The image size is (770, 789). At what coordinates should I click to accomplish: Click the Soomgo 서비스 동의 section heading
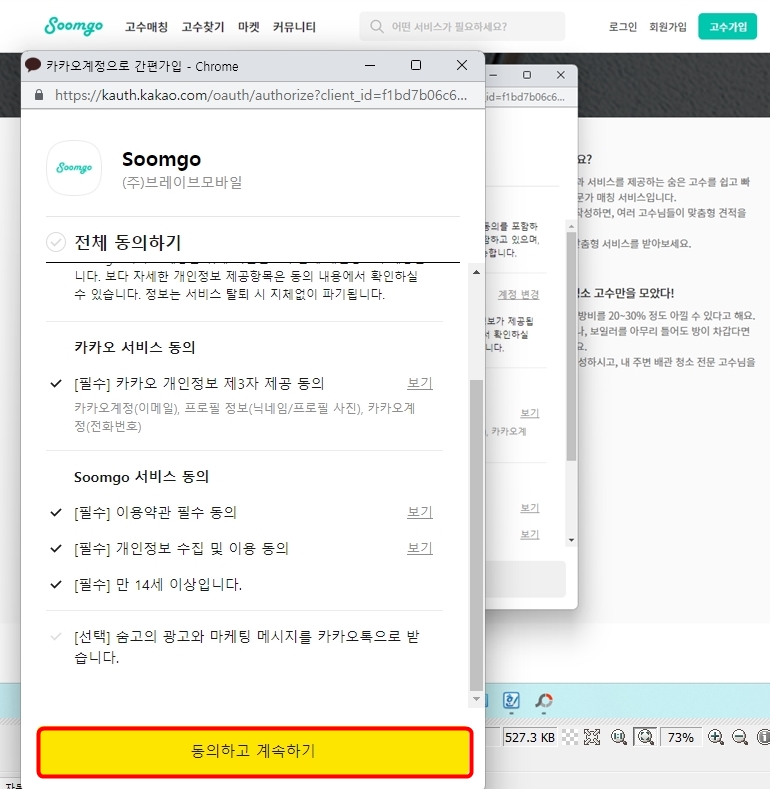pos(141,477)
